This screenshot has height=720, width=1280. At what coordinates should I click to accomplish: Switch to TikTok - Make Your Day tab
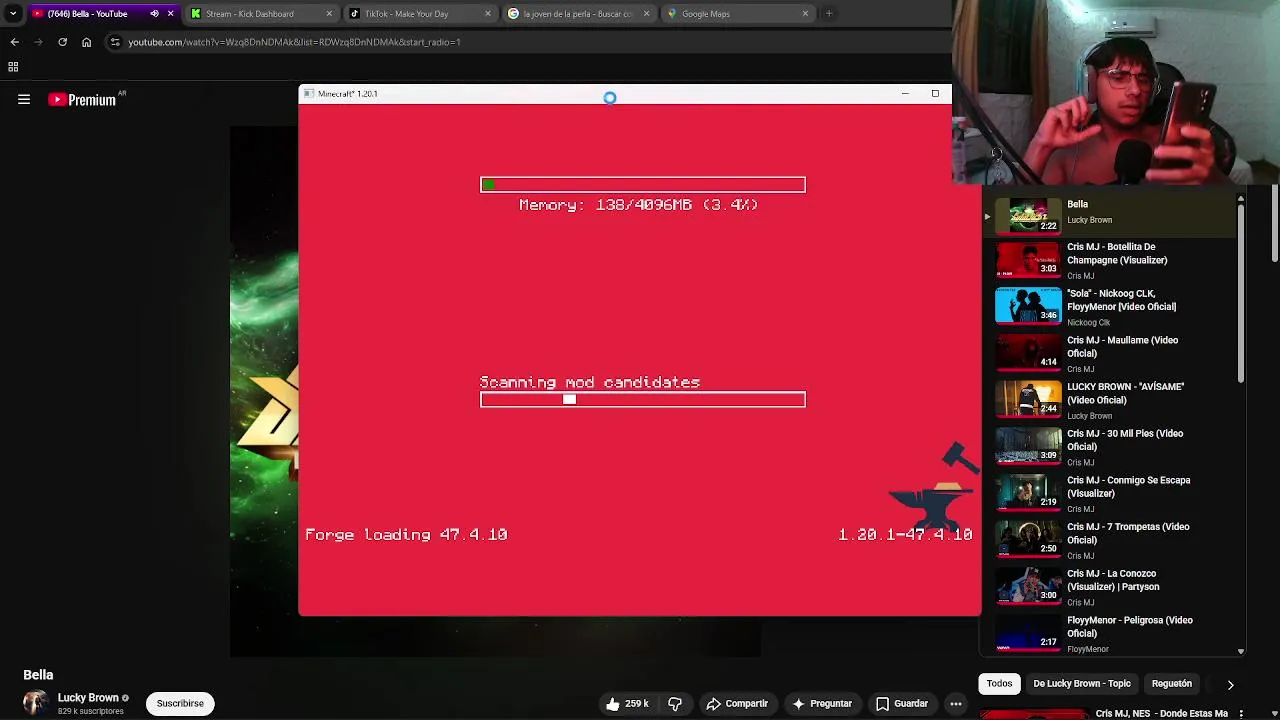pos(420,14)
